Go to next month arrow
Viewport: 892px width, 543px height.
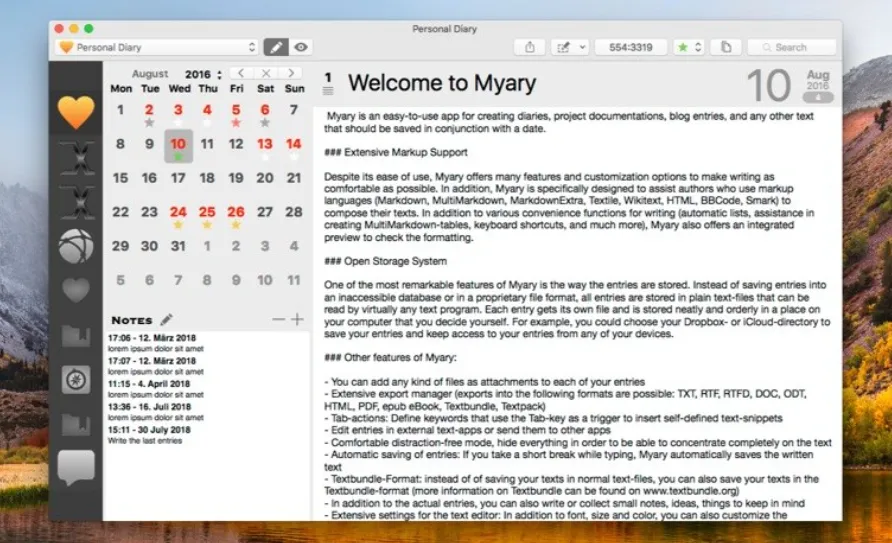(x=291, y=73)
